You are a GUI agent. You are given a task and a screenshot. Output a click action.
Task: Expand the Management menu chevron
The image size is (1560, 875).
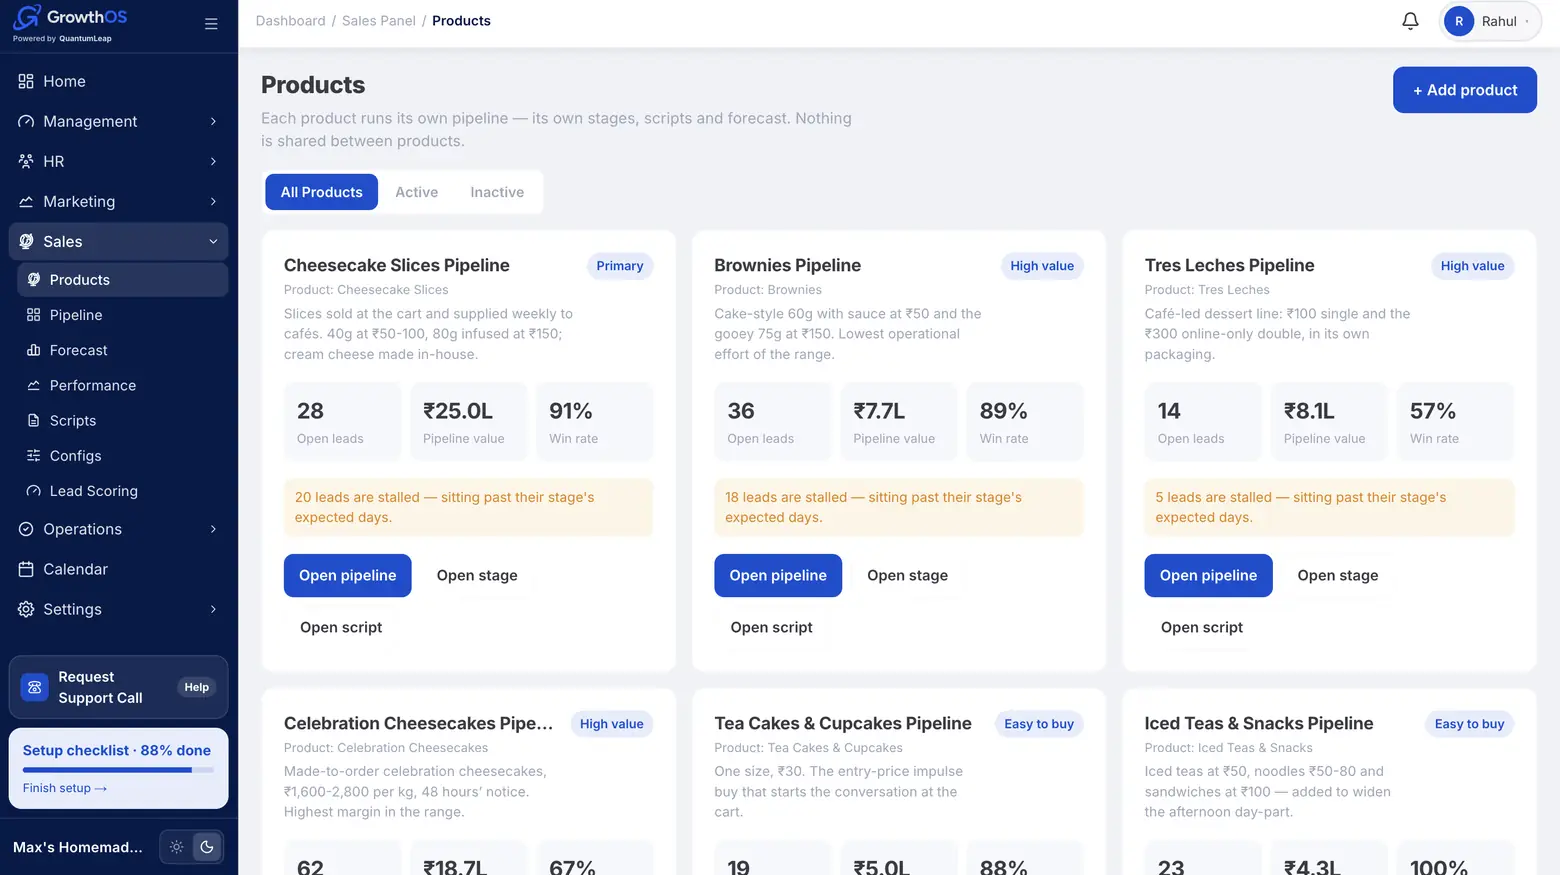click(213, 121)
